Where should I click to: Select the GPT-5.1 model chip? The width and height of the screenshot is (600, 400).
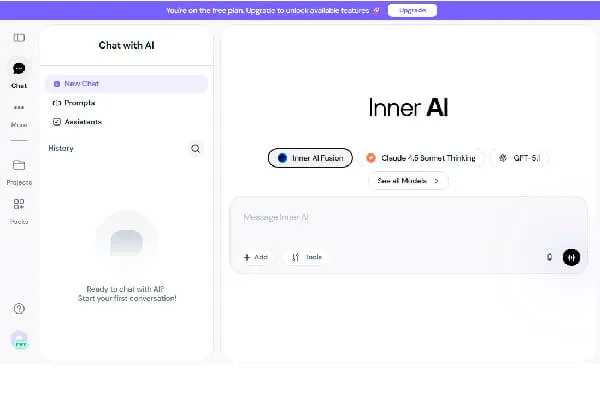519,158
